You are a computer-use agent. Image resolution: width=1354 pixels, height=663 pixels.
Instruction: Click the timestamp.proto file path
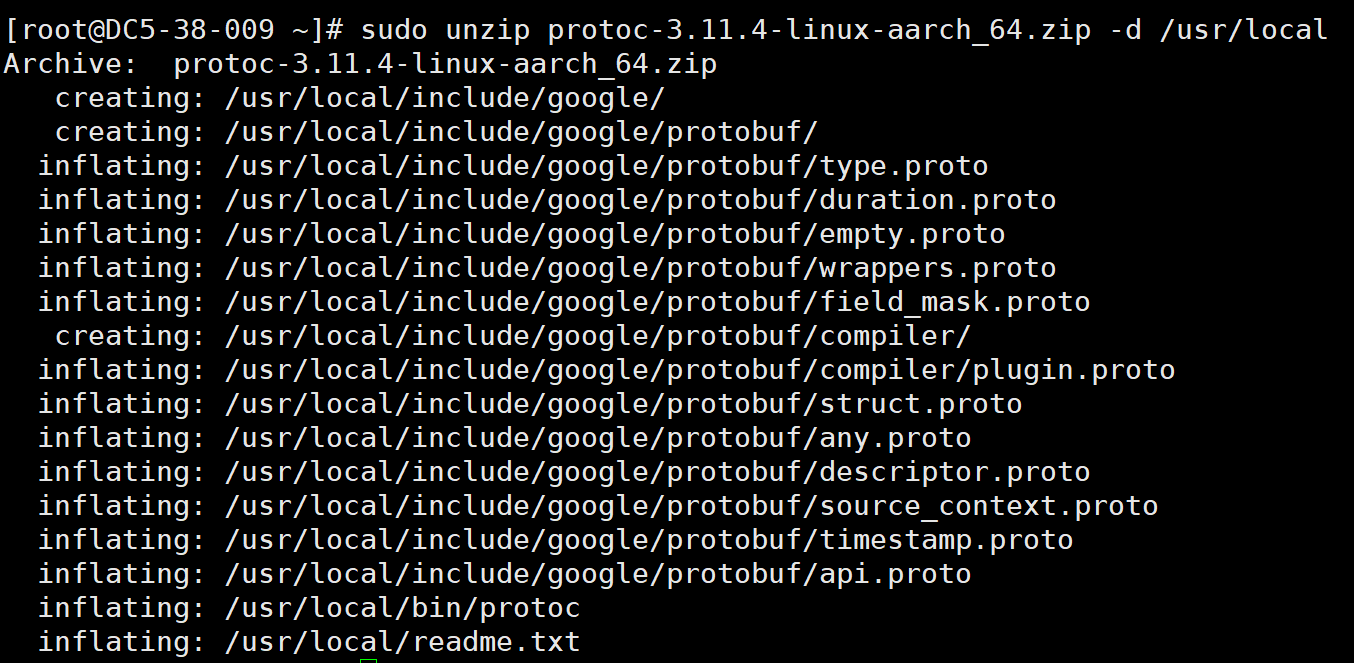point(649,540)
